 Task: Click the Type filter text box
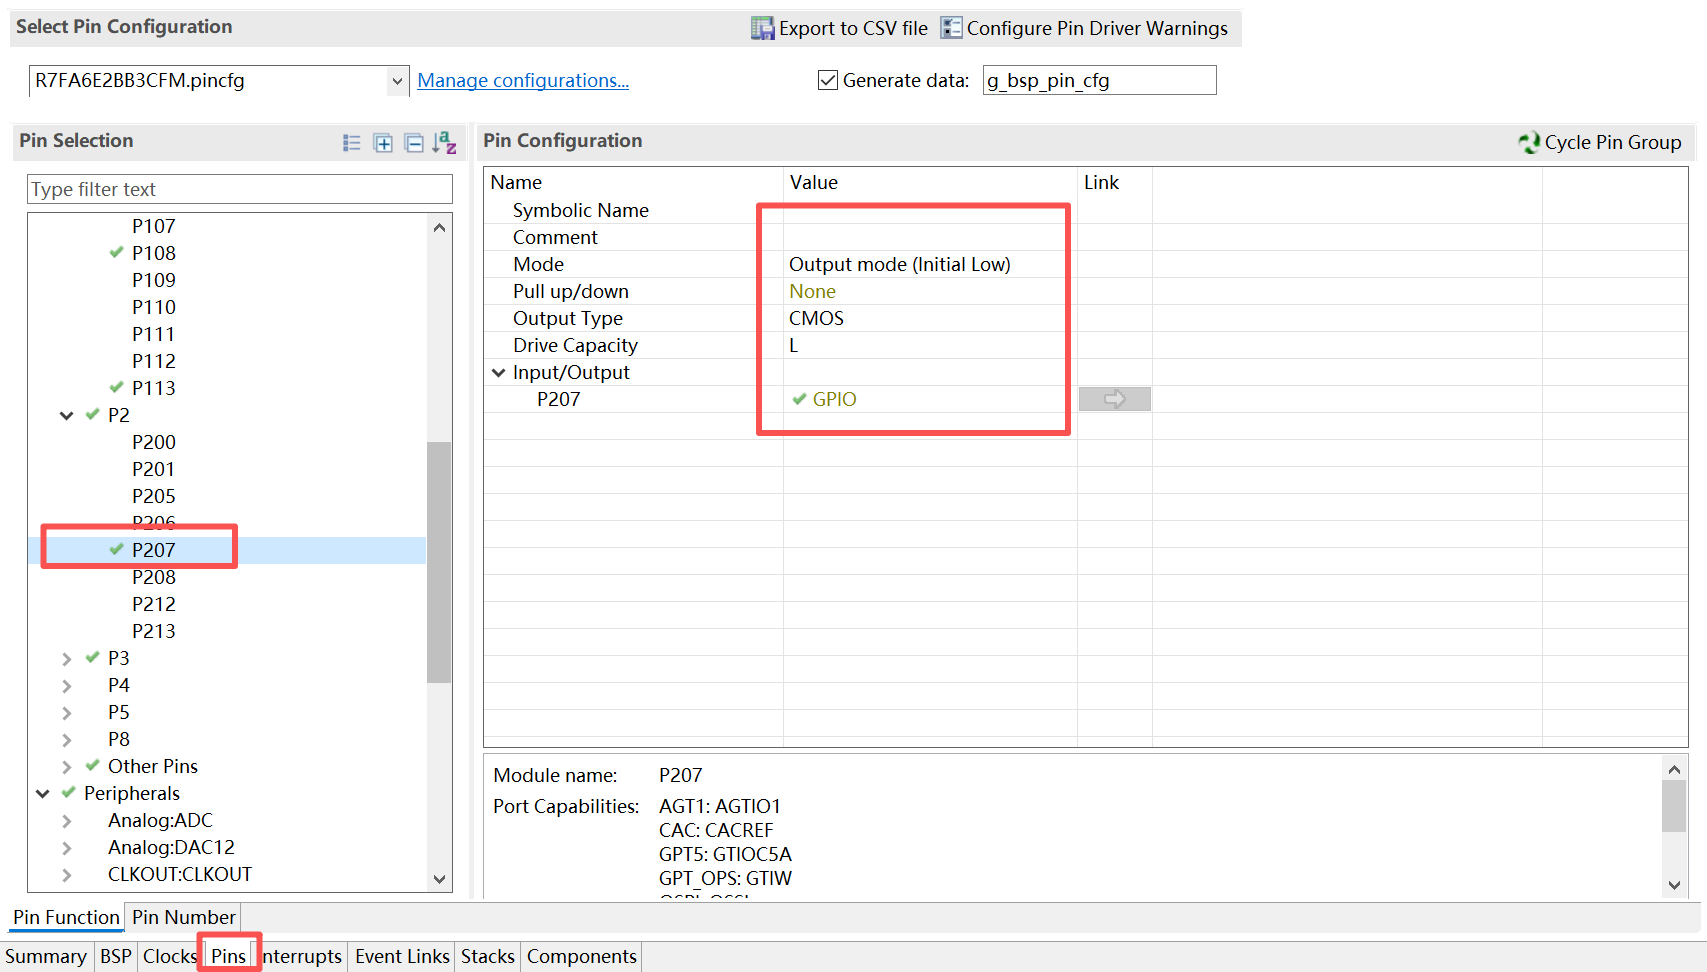coord(239,189)
